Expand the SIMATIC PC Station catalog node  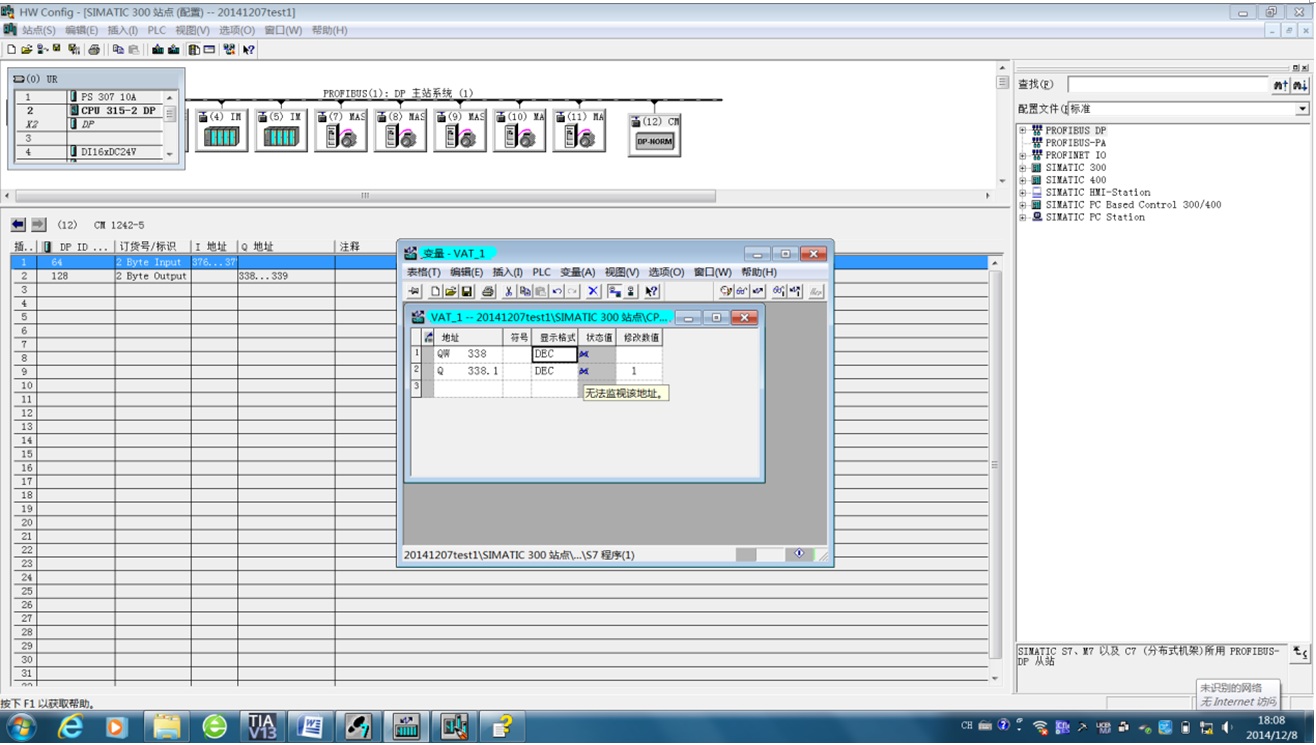[1023, 217]
